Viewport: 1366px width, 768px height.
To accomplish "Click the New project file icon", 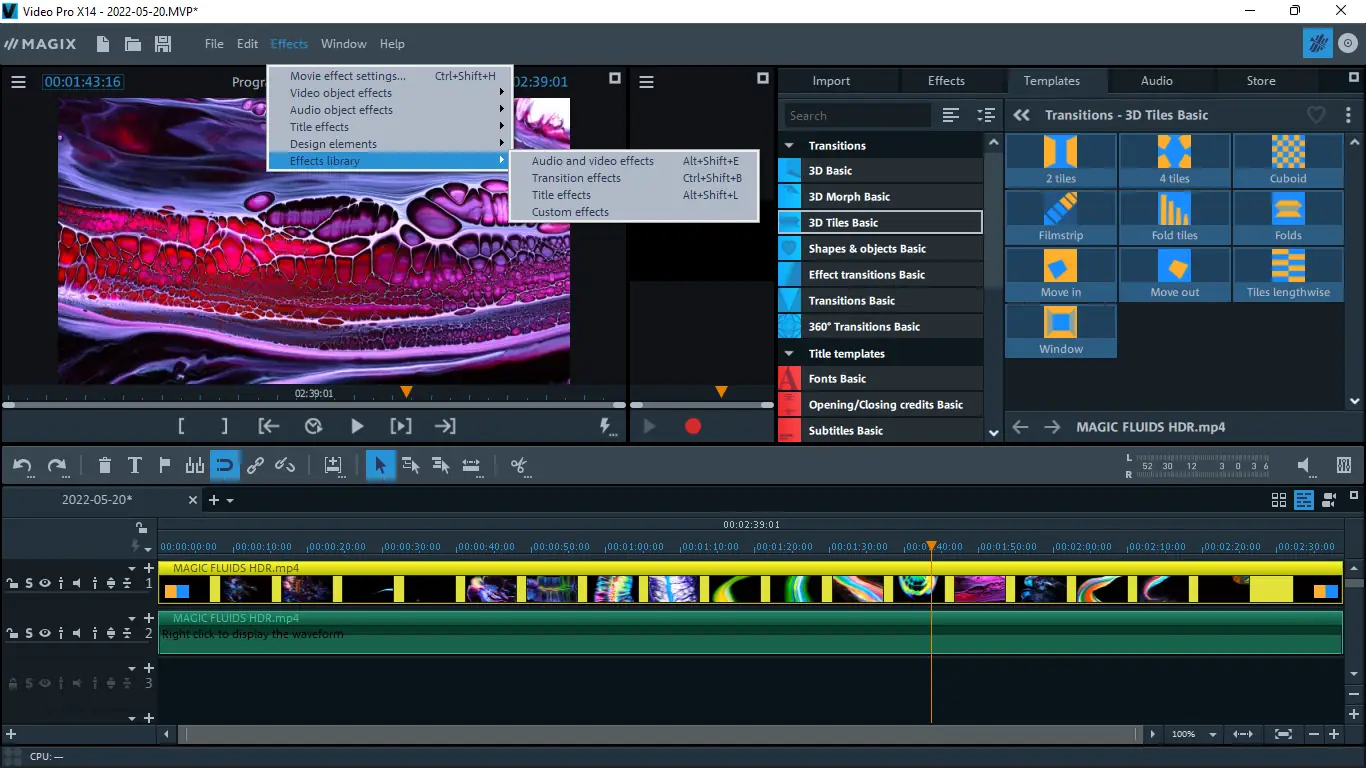I will 103,44.
